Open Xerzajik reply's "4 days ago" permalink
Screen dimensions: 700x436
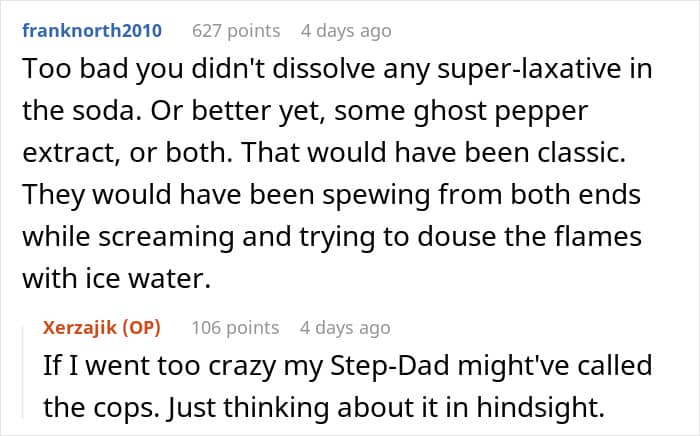click(345, 328)
